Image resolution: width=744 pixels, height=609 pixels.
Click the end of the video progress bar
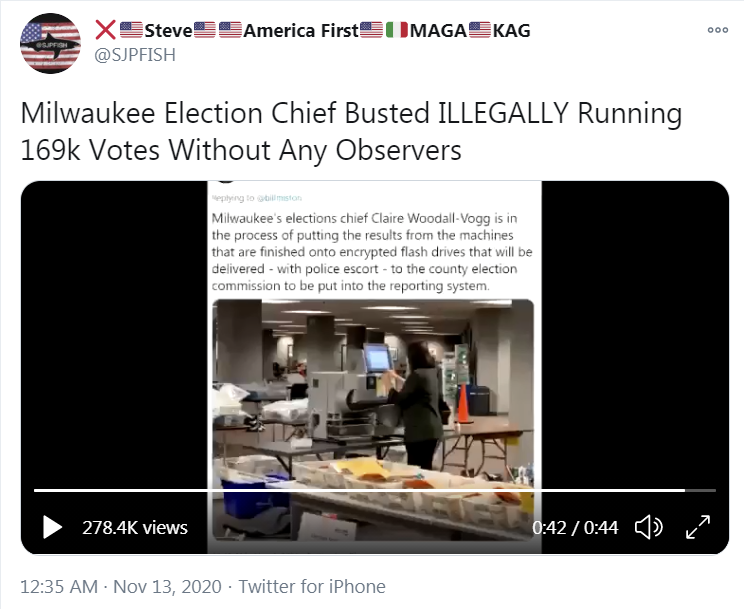pyautogui.click(x=712, y=490)
